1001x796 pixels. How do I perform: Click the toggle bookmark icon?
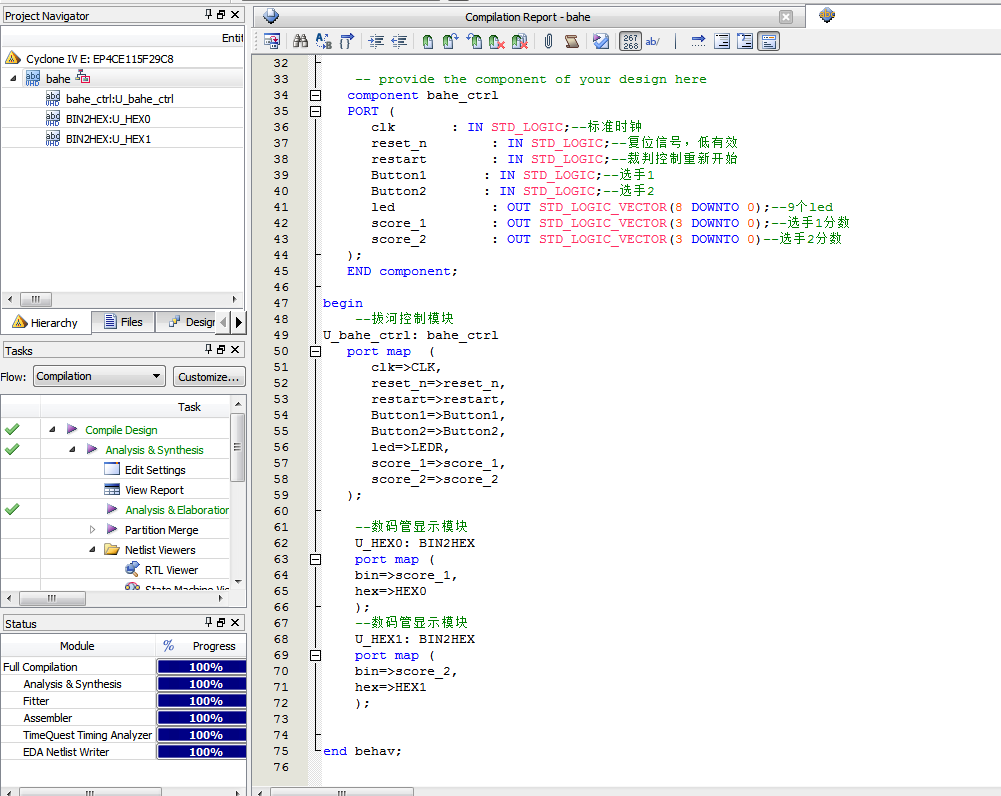click(427, 41)
